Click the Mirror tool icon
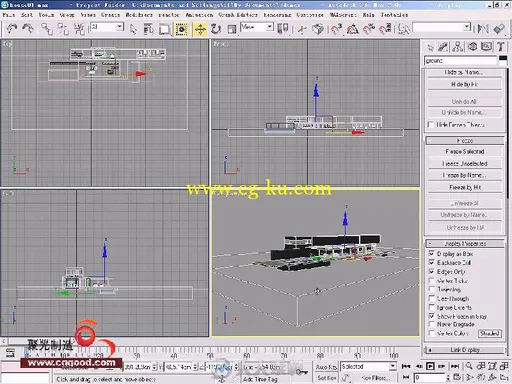Viewport: 512px width, 384px height. coord(483,29)
